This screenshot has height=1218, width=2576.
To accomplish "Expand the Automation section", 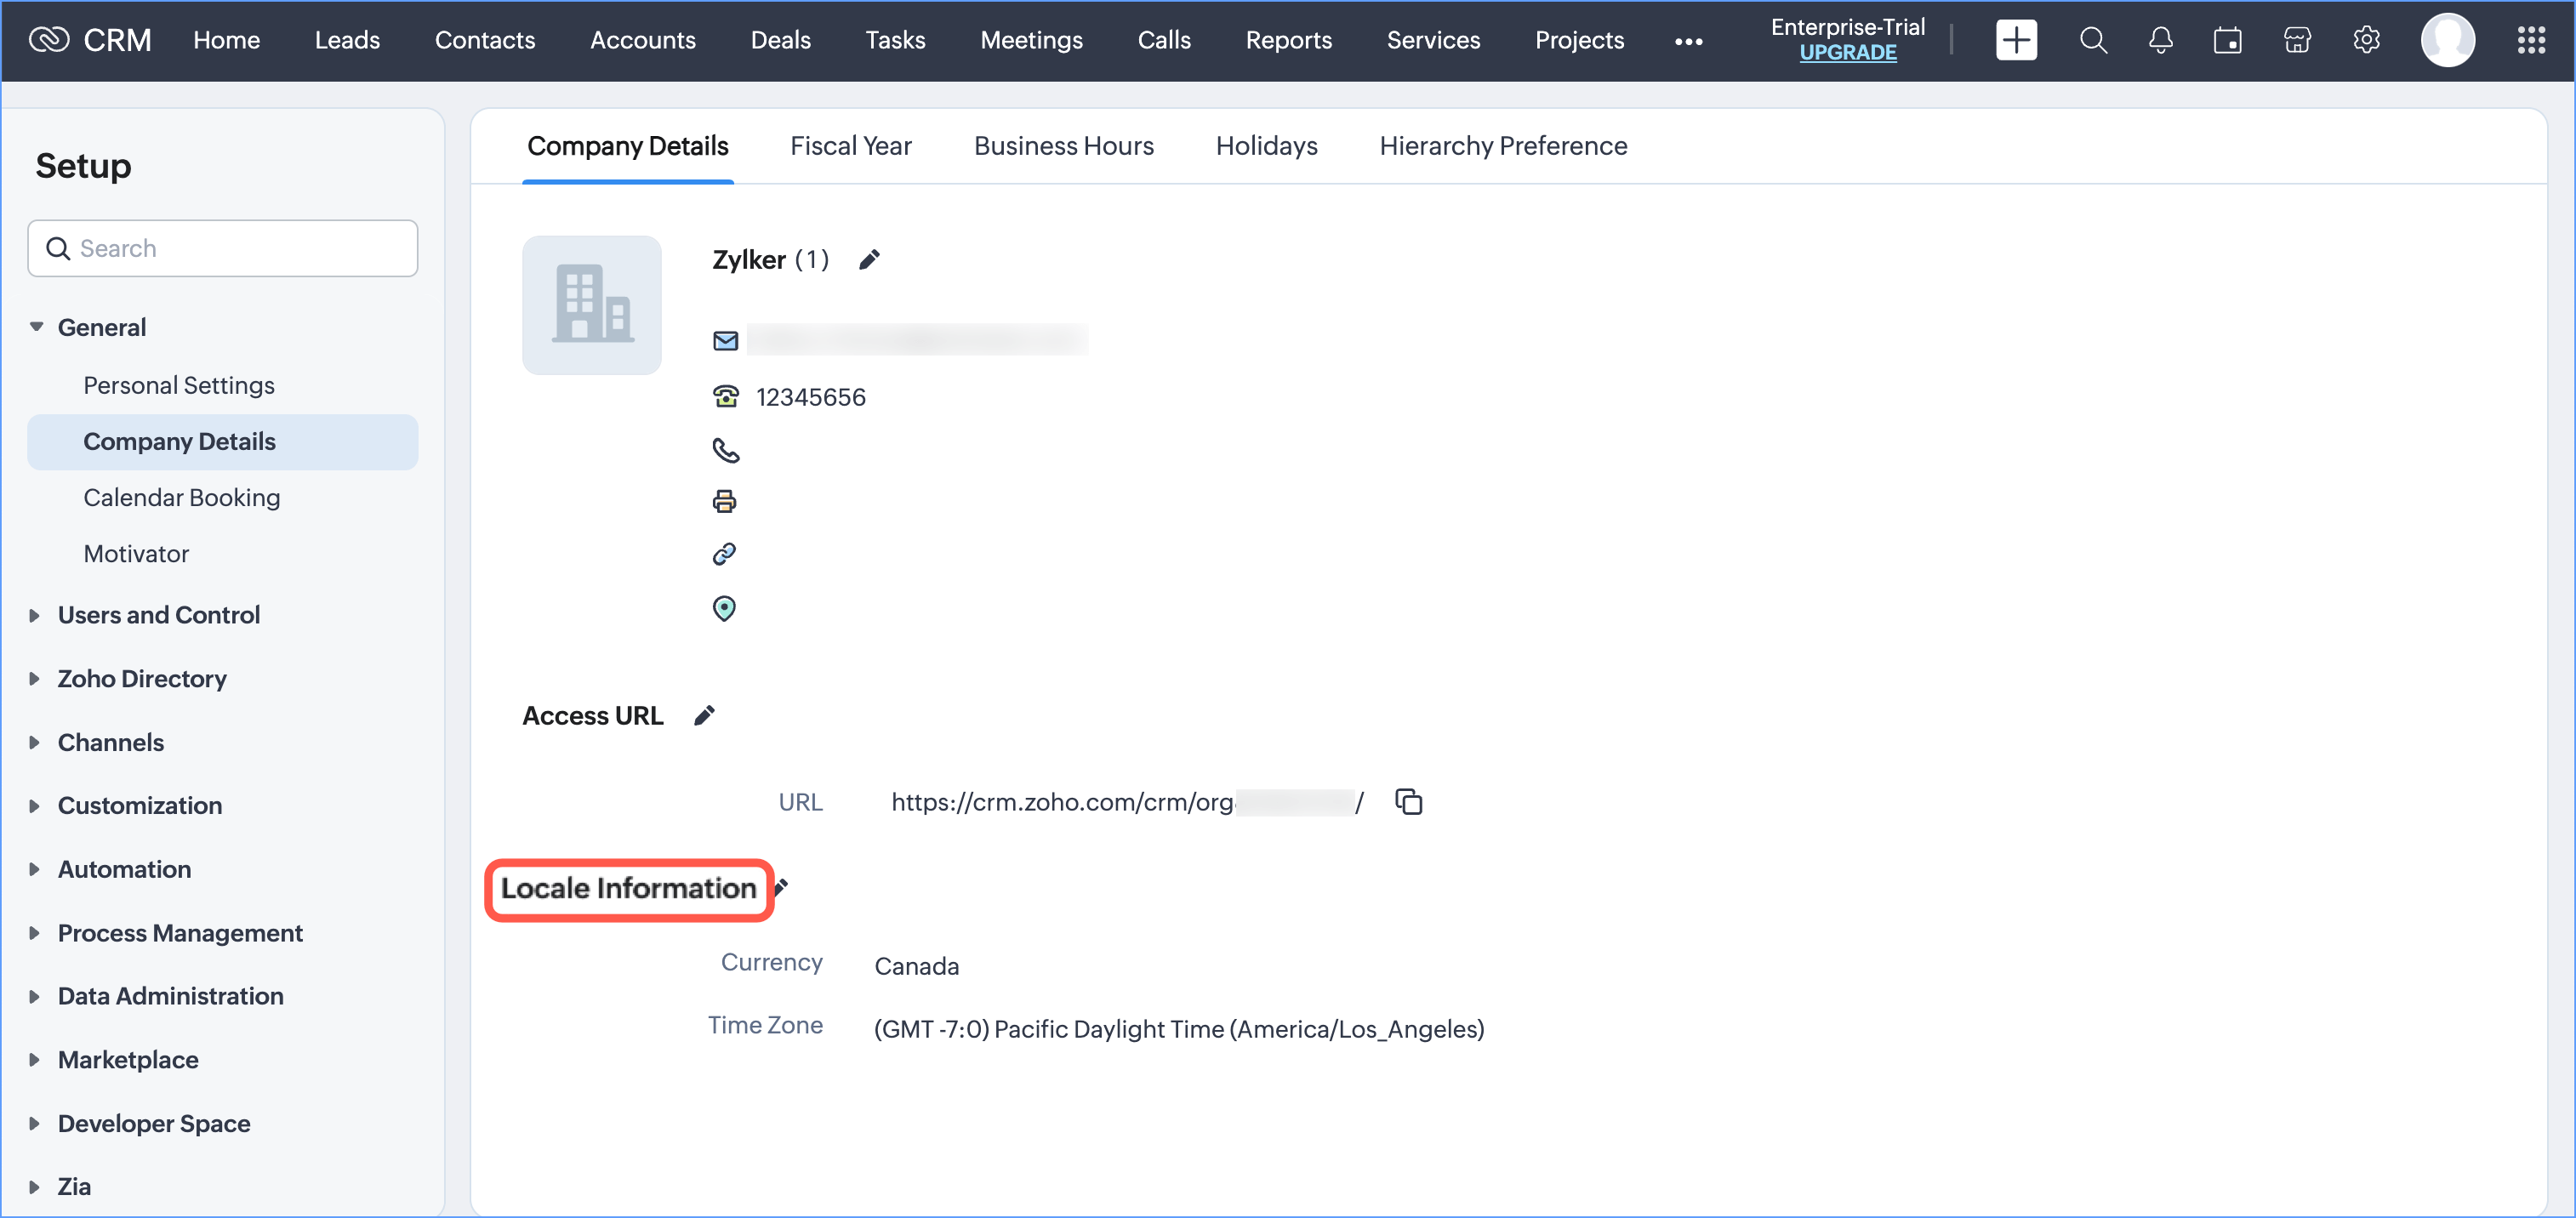I will pos(35,869).
